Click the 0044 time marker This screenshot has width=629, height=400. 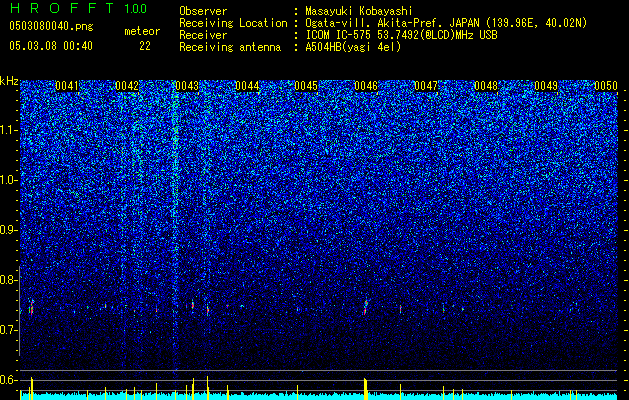coord(247,86)
